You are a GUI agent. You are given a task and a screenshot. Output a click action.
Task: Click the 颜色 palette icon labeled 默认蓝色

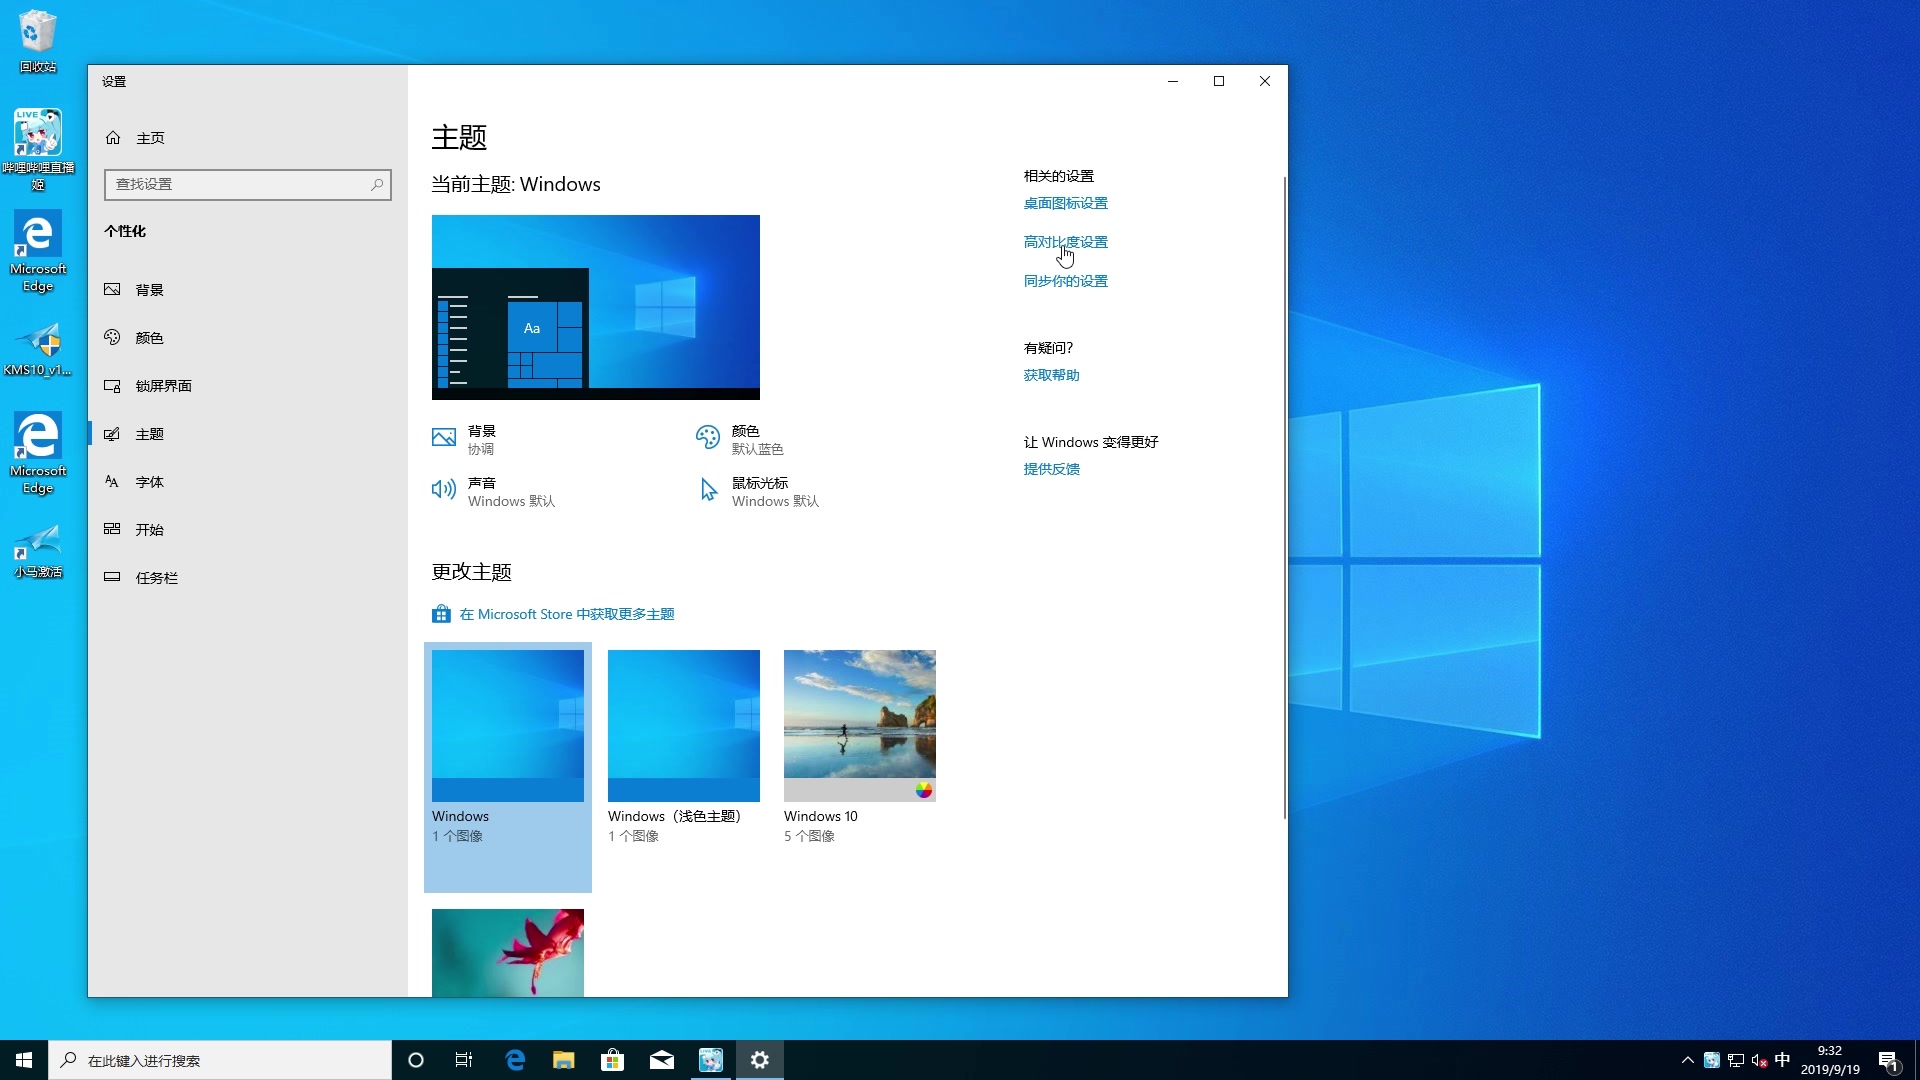coord(707,437)
